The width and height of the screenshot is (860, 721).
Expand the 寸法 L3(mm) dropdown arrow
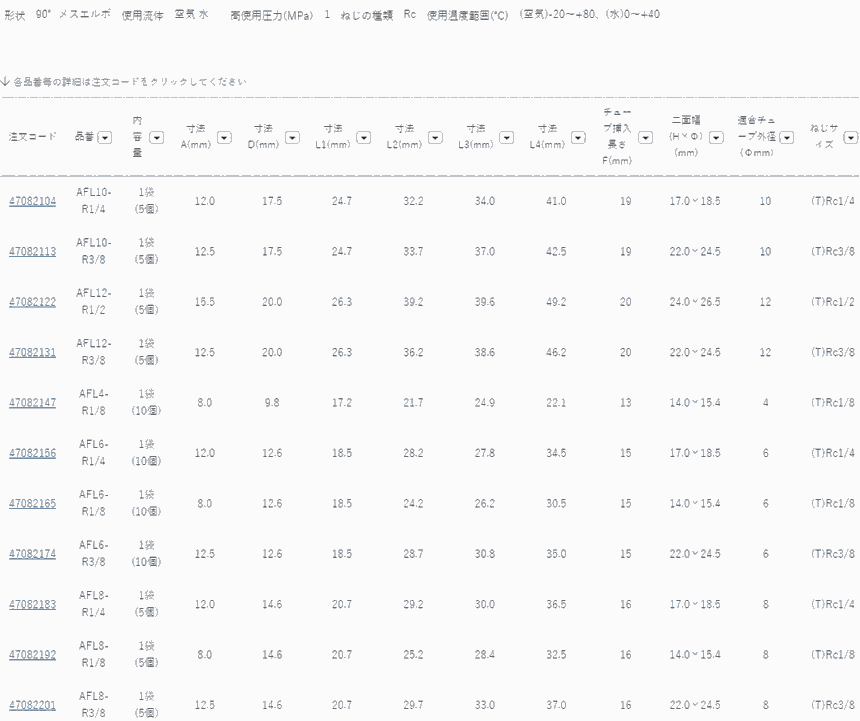505,137
